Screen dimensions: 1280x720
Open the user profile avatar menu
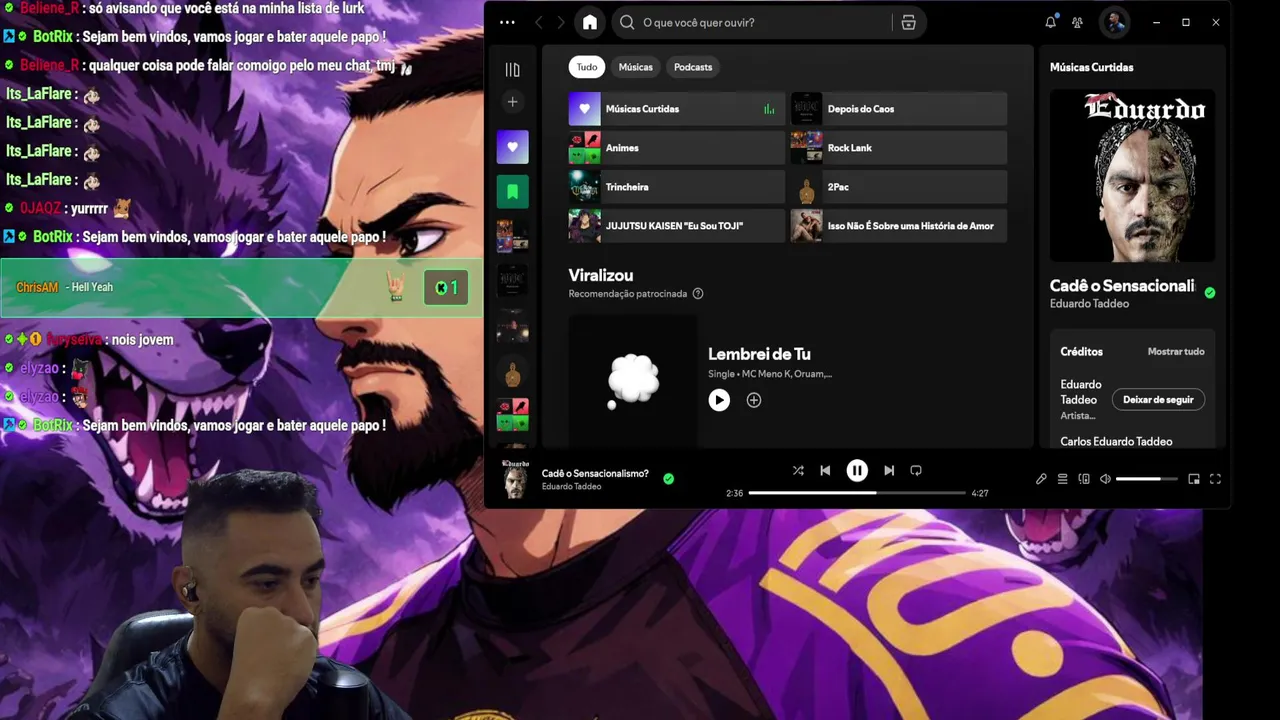click(x=1114, y=22)
